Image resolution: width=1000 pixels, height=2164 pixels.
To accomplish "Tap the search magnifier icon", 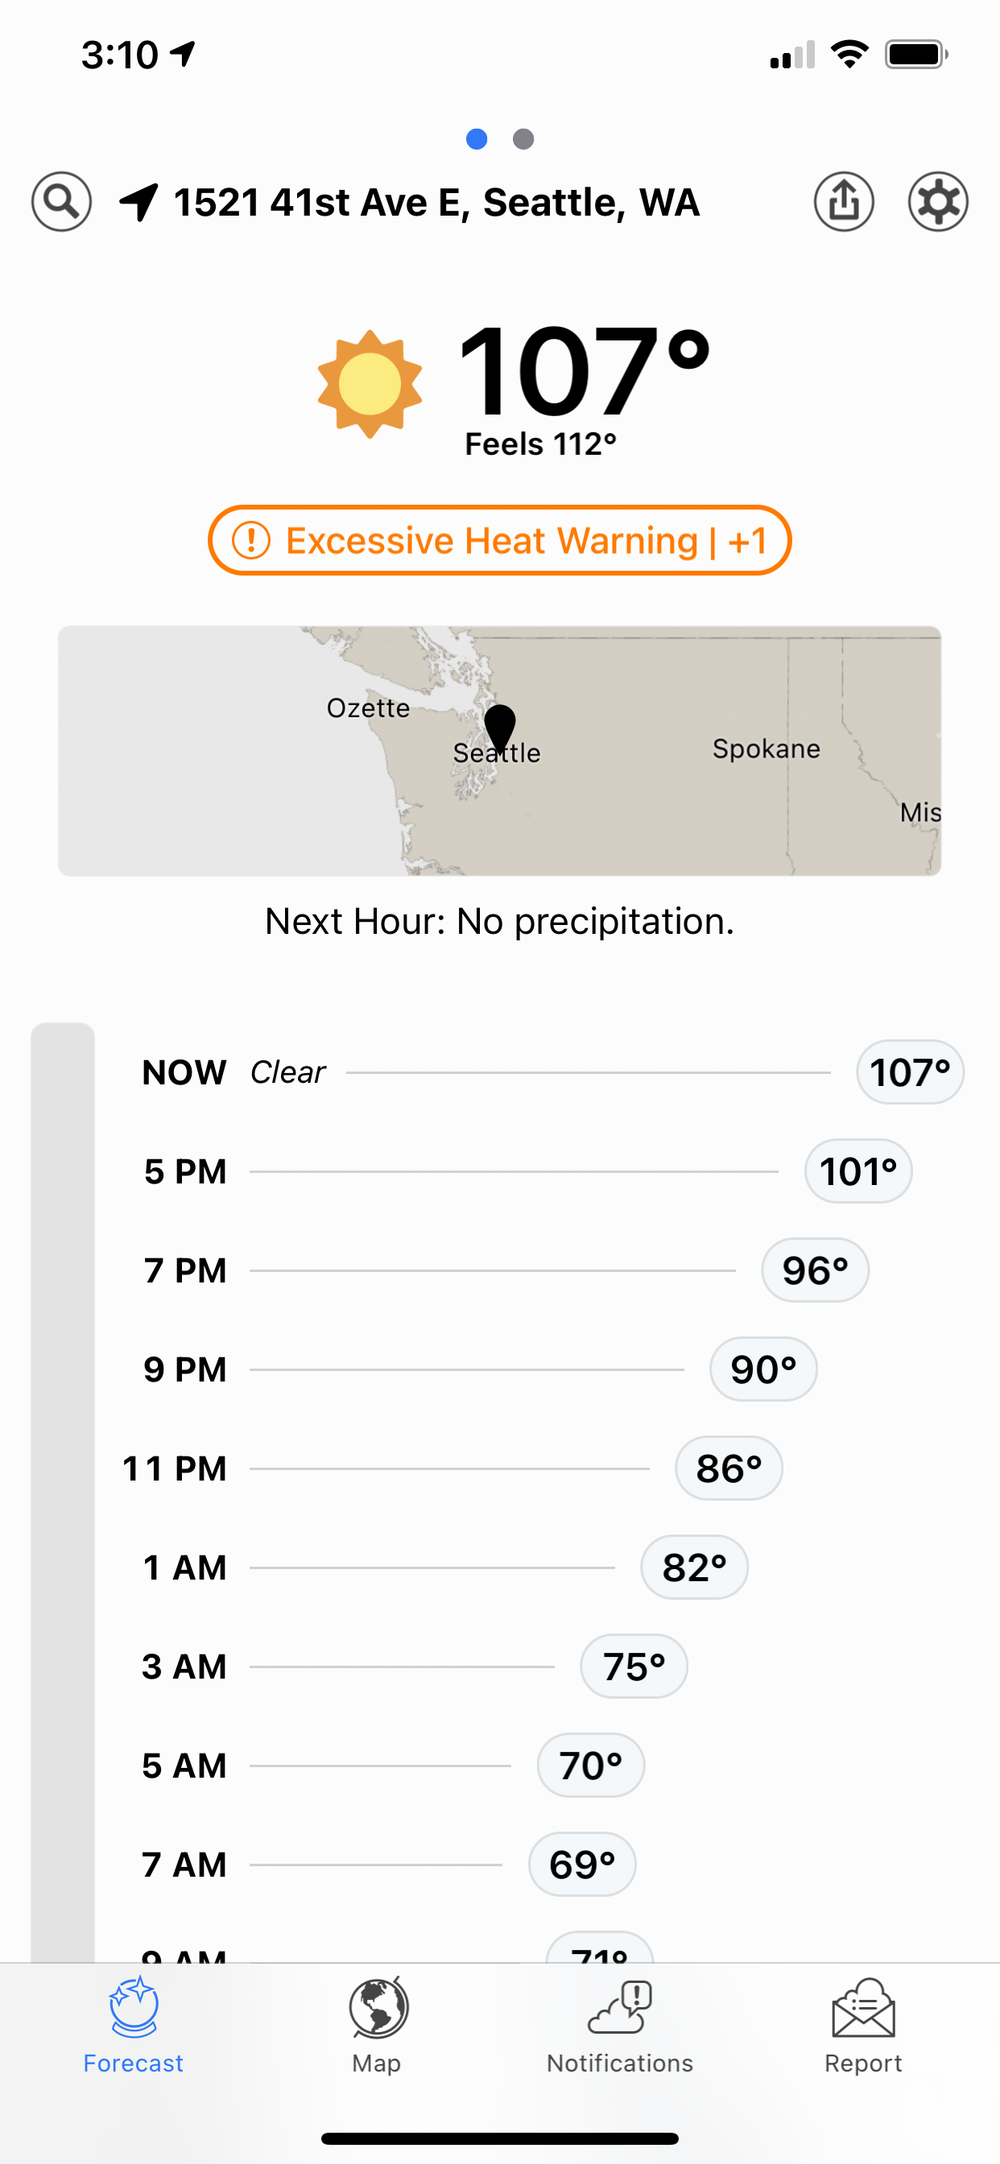I will 61,202.
